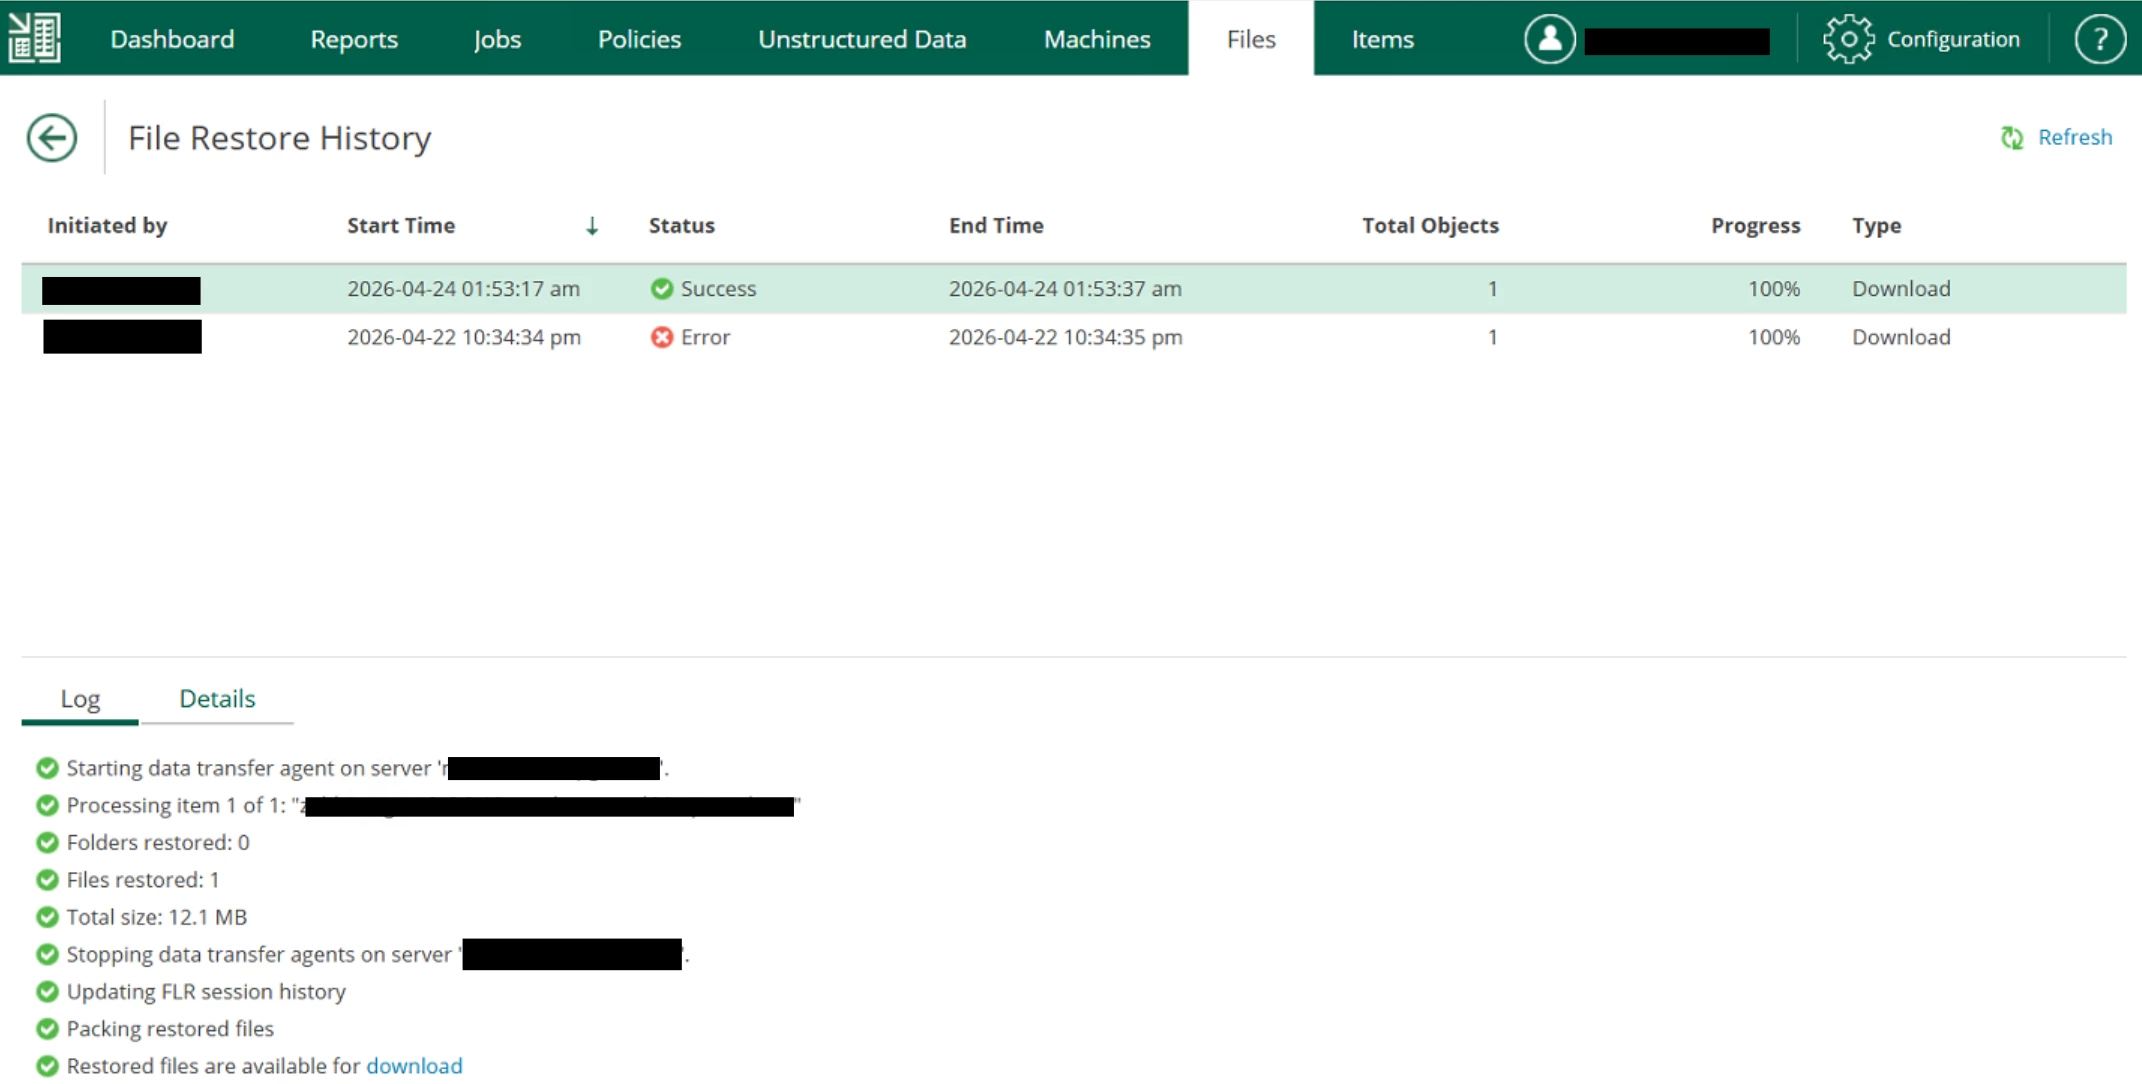Open the Machines menu item

tap(1097, 39)
